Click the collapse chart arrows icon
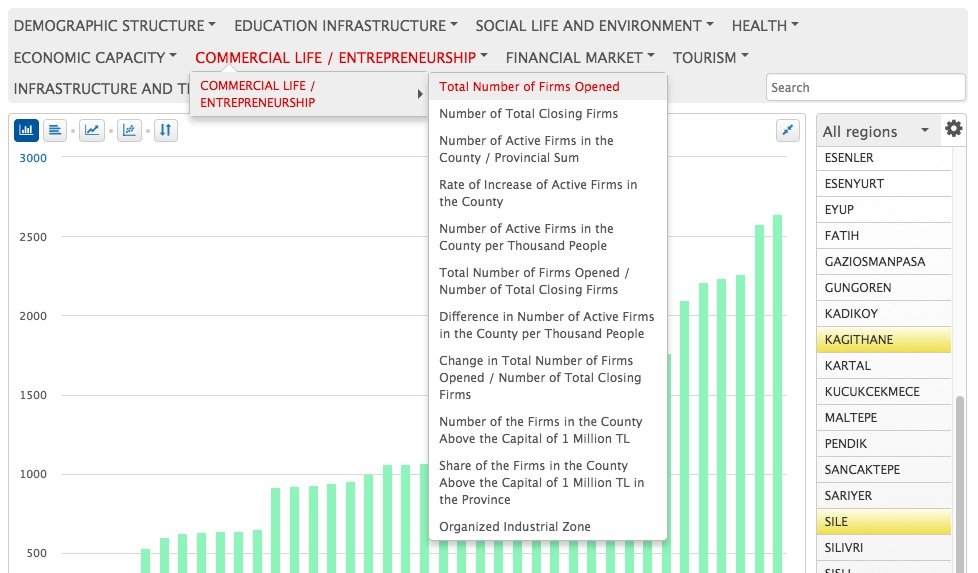 click(788, 130)
